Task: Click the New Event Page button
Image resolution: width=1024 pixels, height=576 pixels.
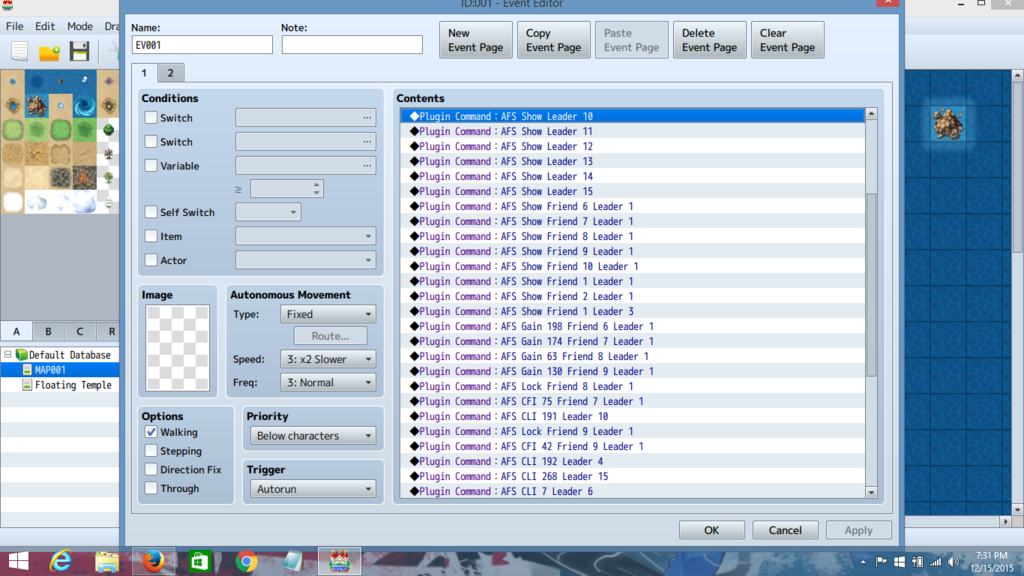Action: [x=475, y=40]
